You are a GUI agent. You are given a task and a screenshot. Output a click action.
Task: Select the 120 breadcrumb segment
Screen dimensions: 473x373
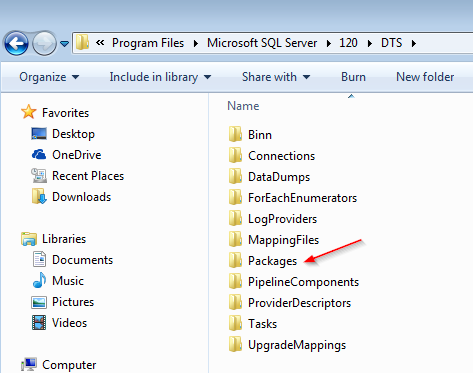coord(348,43)
